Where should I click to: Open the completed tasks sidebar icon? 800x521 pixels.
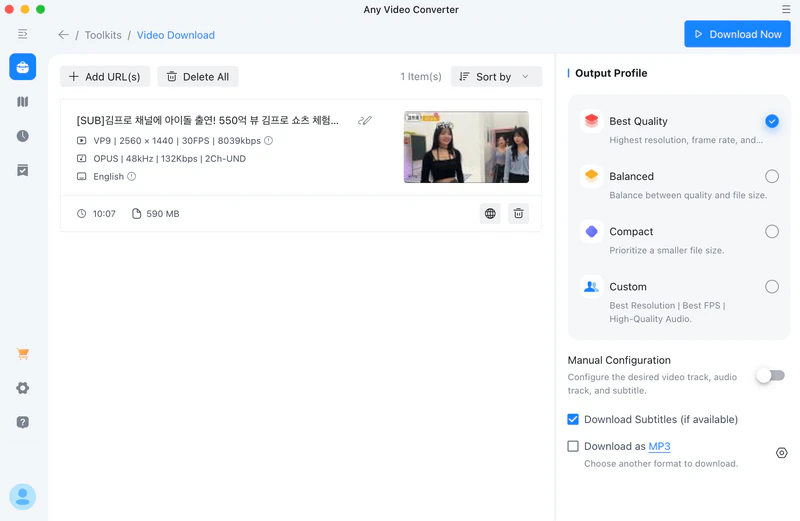coord(22,170)
